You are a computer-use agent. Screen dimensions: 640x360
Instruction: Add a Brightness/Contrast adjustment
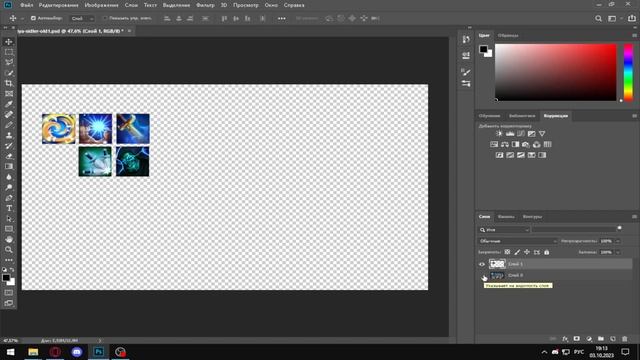point(499,133)
